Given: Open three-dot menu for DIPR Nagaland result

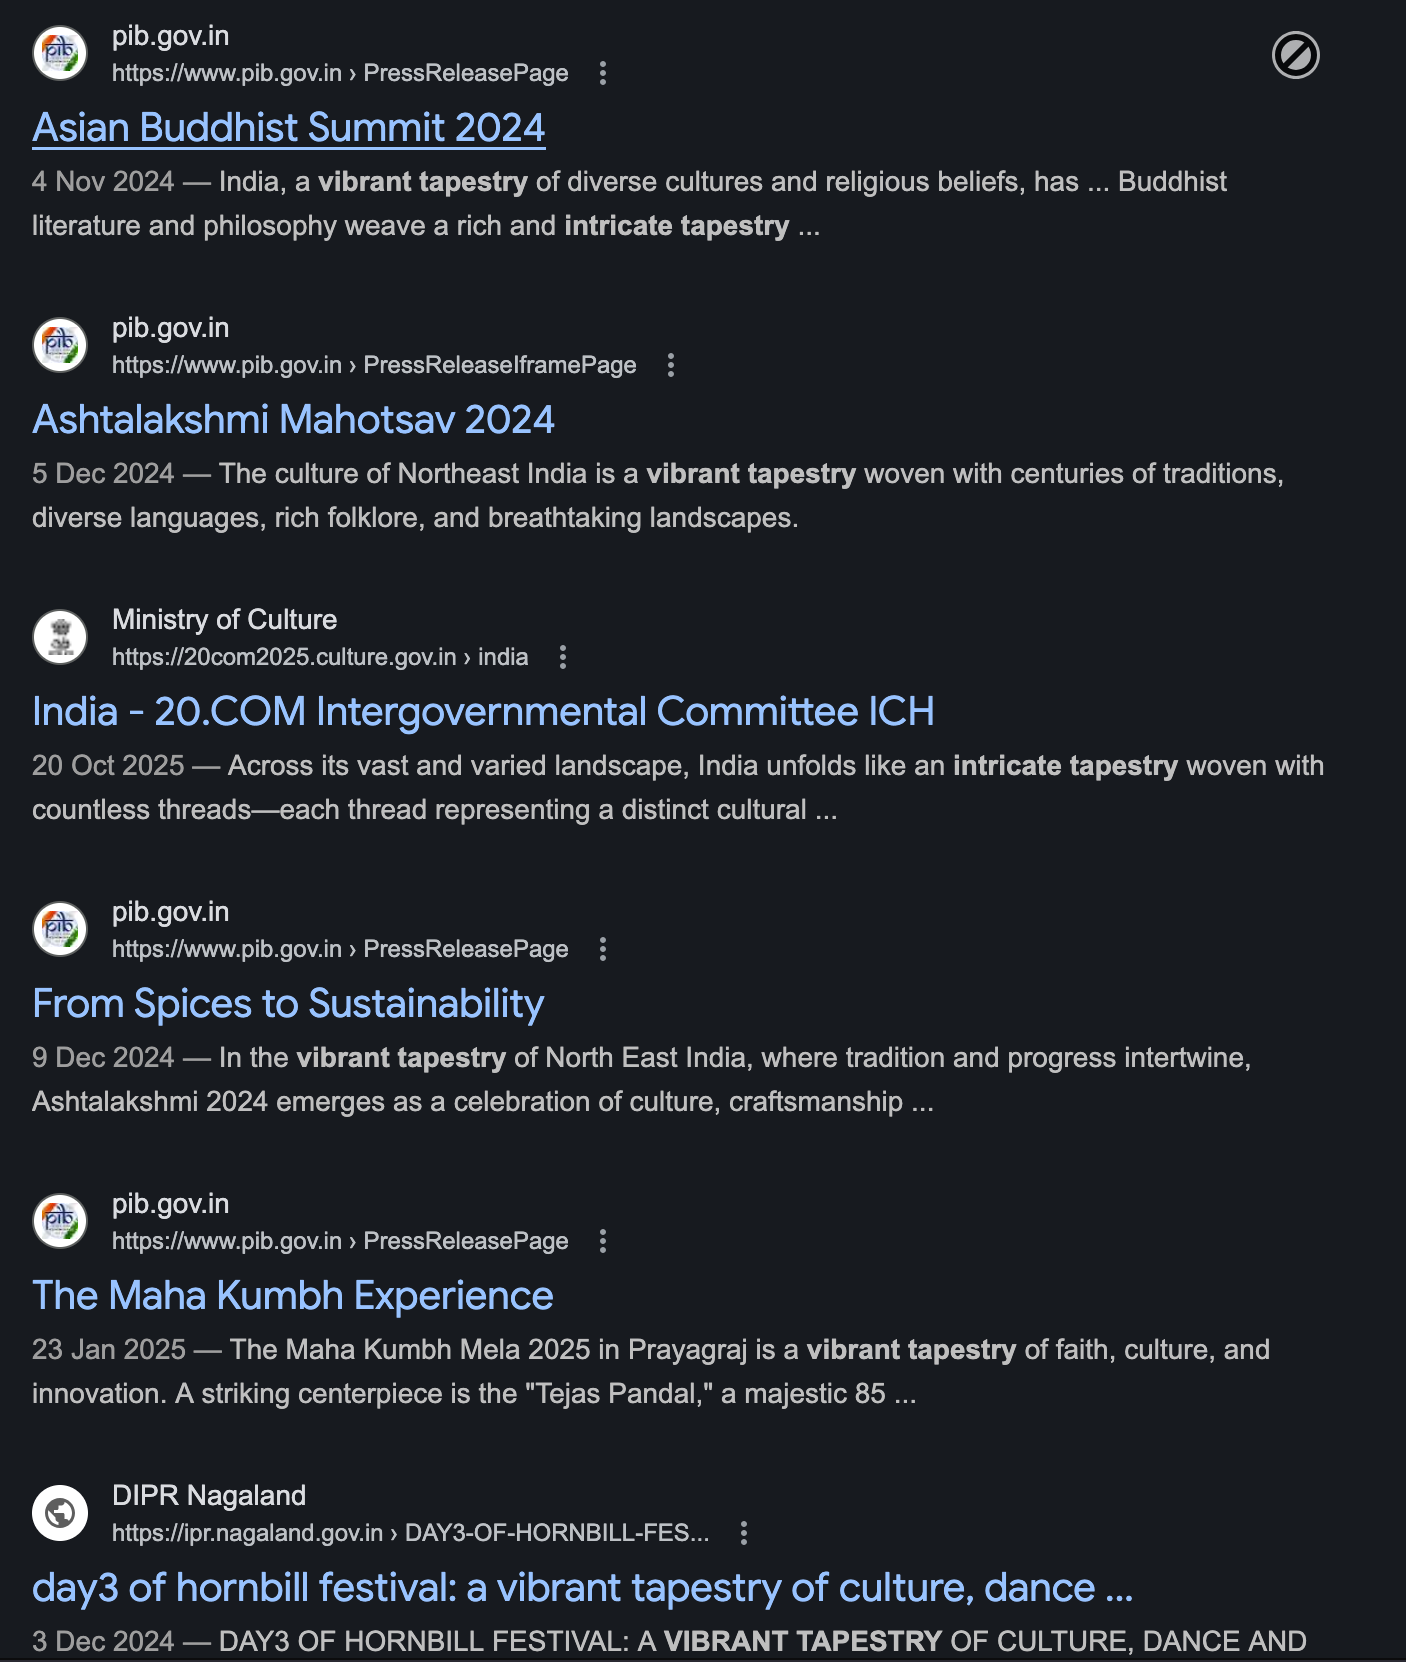Looking at the screenshot, I should click(744, 1533).
